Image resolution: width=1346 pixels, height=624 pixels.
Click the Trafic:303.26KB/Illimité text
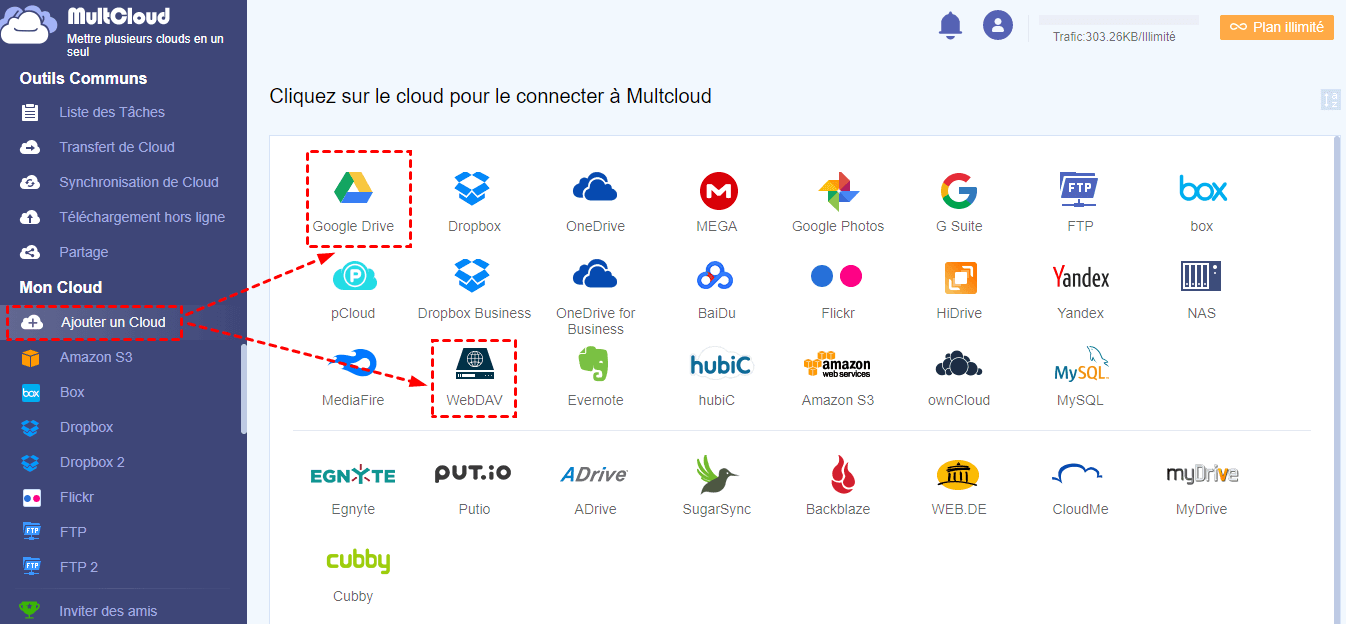(x=1114, y=37)
